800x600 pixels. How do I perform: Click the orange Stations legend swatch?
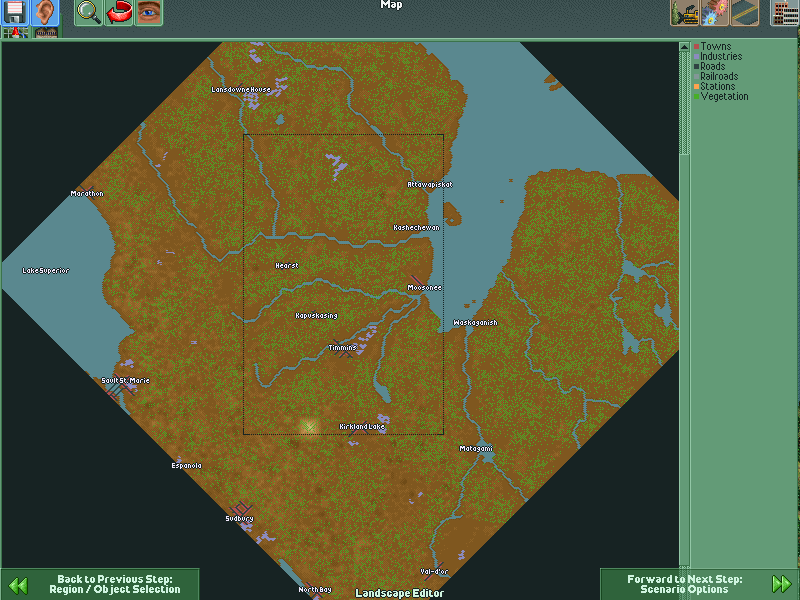click(696, 87)
